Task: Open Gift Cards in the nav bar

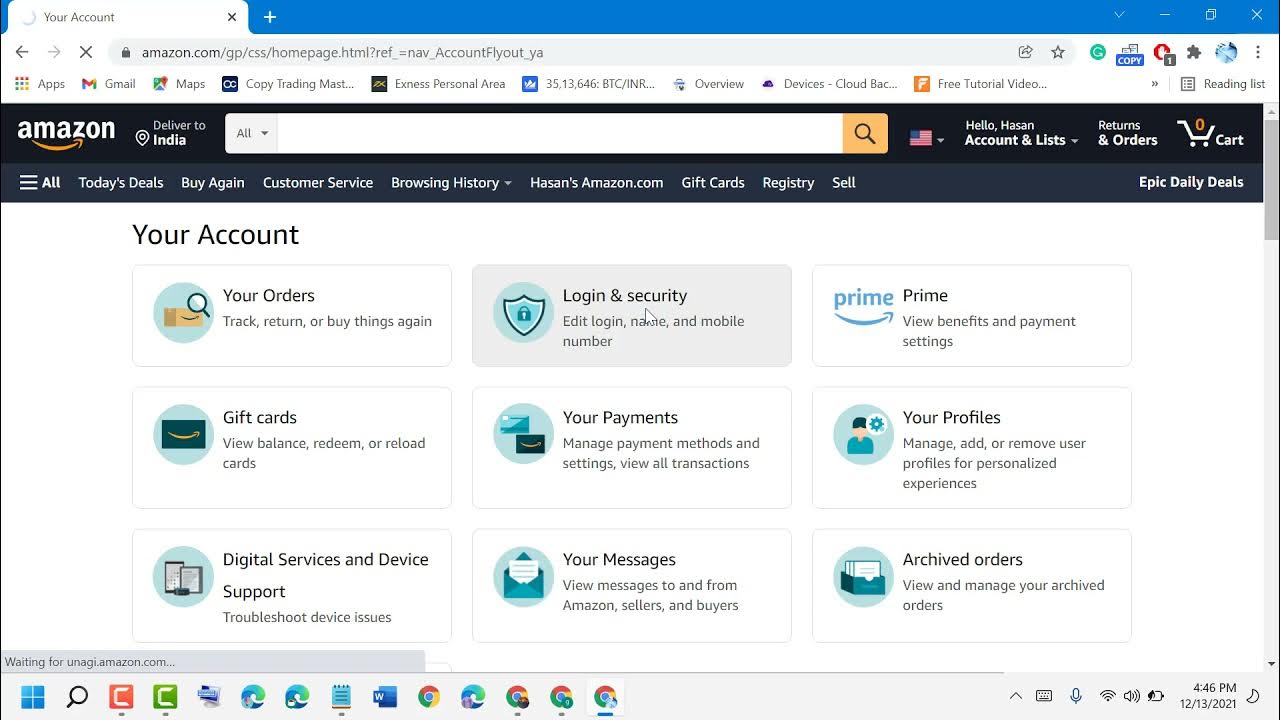Action: coord(713,182)
